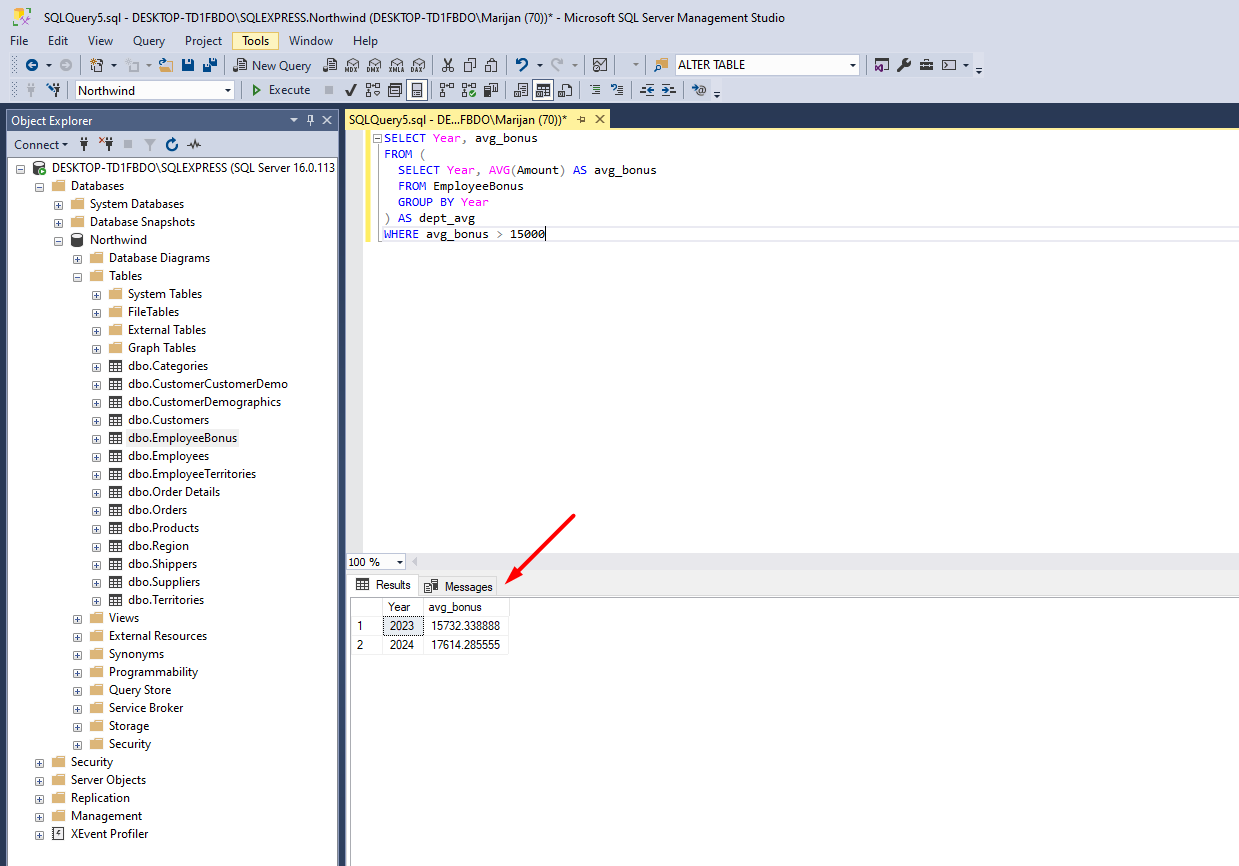
Task: Expand the Views folder
Action: [x=78, y=618]
